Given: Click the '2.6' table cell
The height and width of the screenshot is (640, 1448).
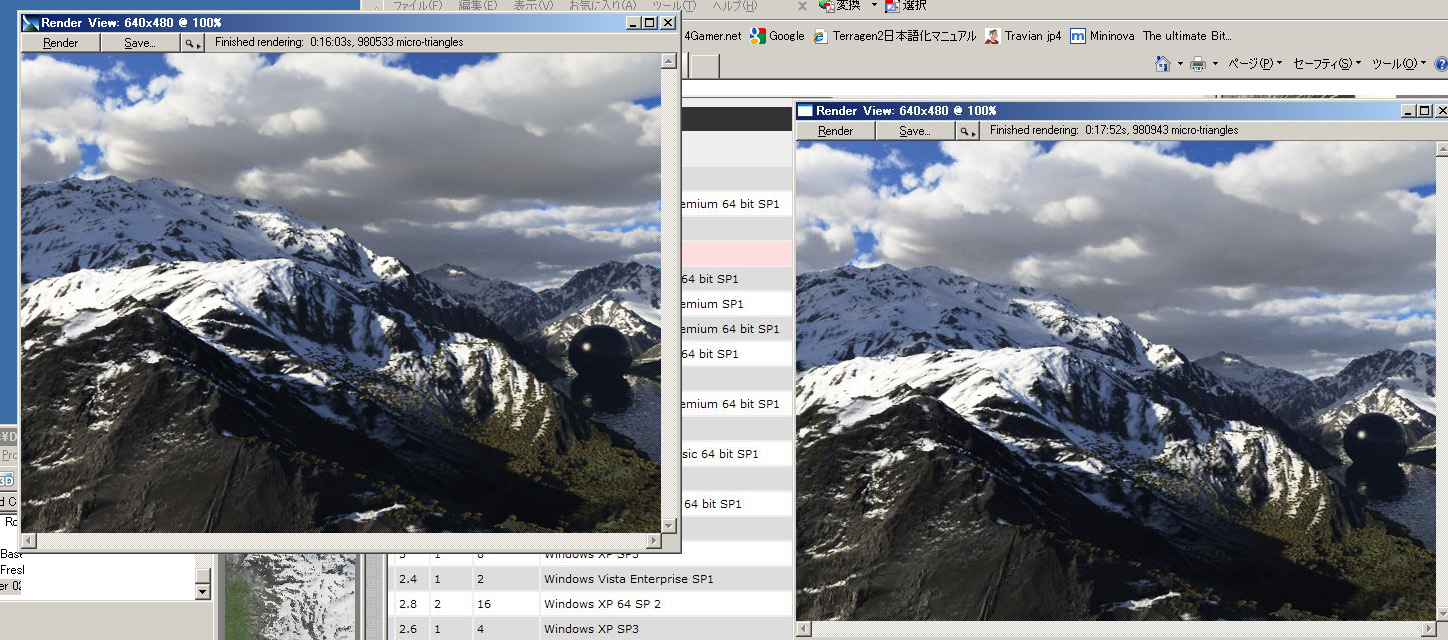Looking at the screenshot, I should click(410, 629).
